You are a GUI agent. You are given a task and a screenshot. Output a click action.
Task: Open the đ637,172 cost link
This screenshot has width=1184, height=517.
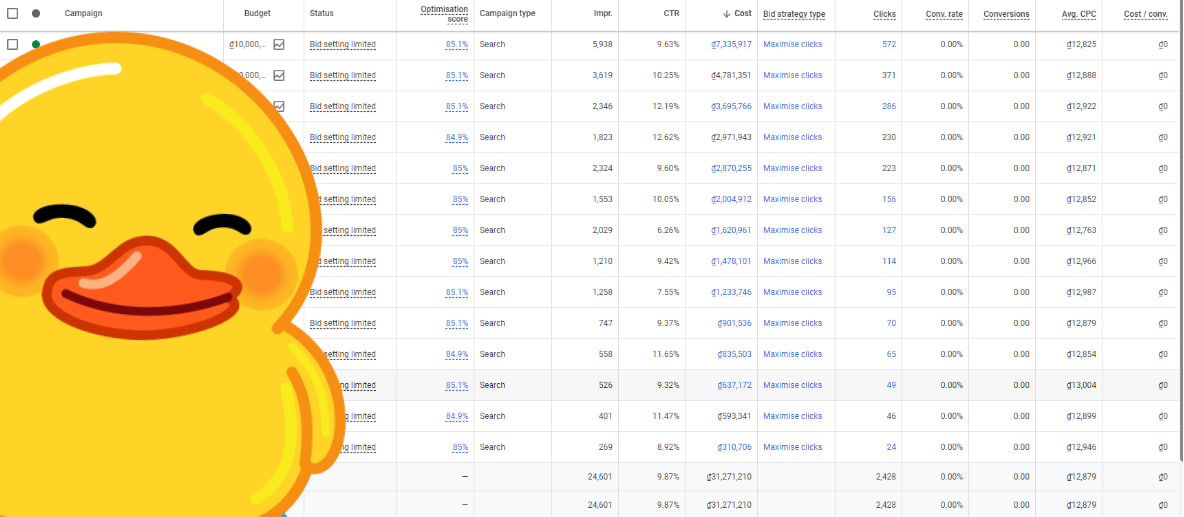click(734, 385)
